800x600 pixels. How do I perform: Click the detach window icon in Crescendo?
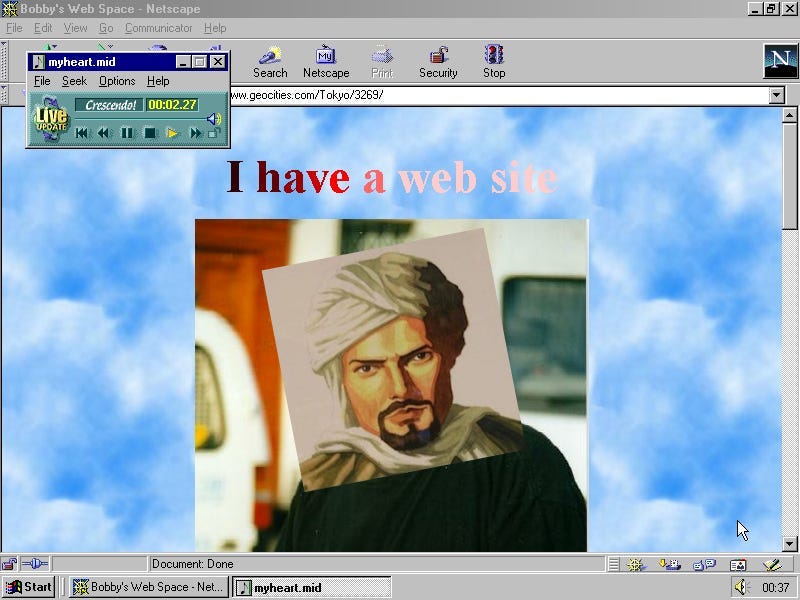tap(214, 133)
